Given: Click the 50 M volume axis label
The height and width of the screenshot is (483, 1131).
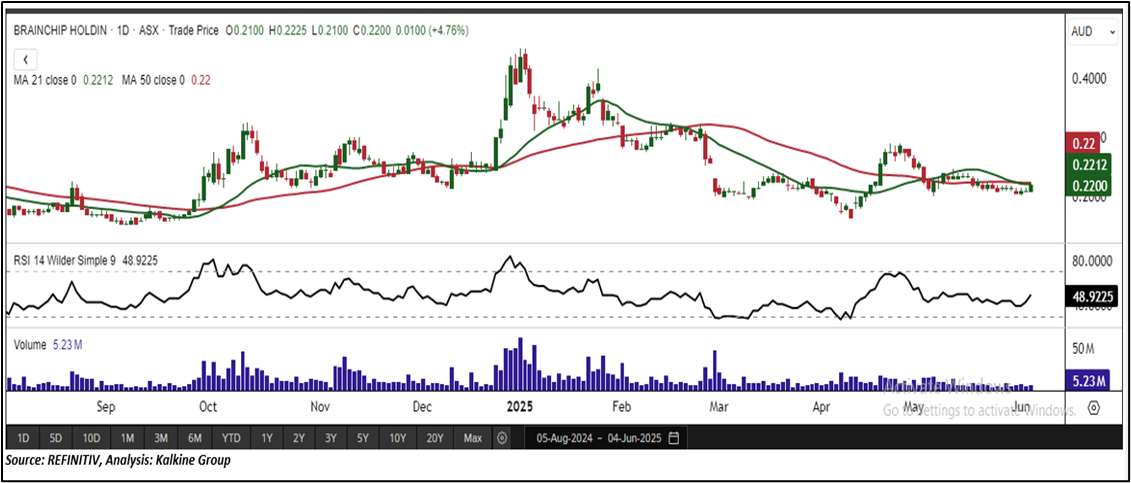Looking at the screenshot, I should [x=1084, y=350].
